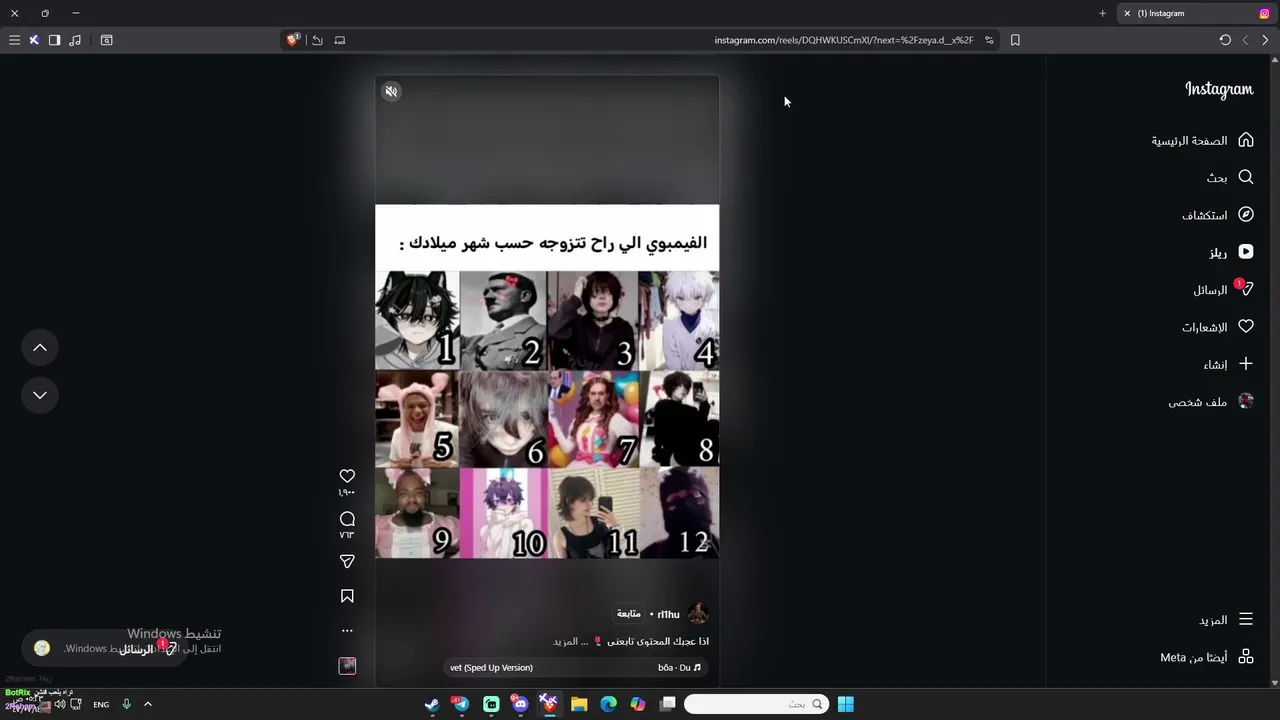Viewport: 1280px width, 720px height.
Task: Go to the next reel with down arrow
Action: pyautogui.click(x=40, y=395)
